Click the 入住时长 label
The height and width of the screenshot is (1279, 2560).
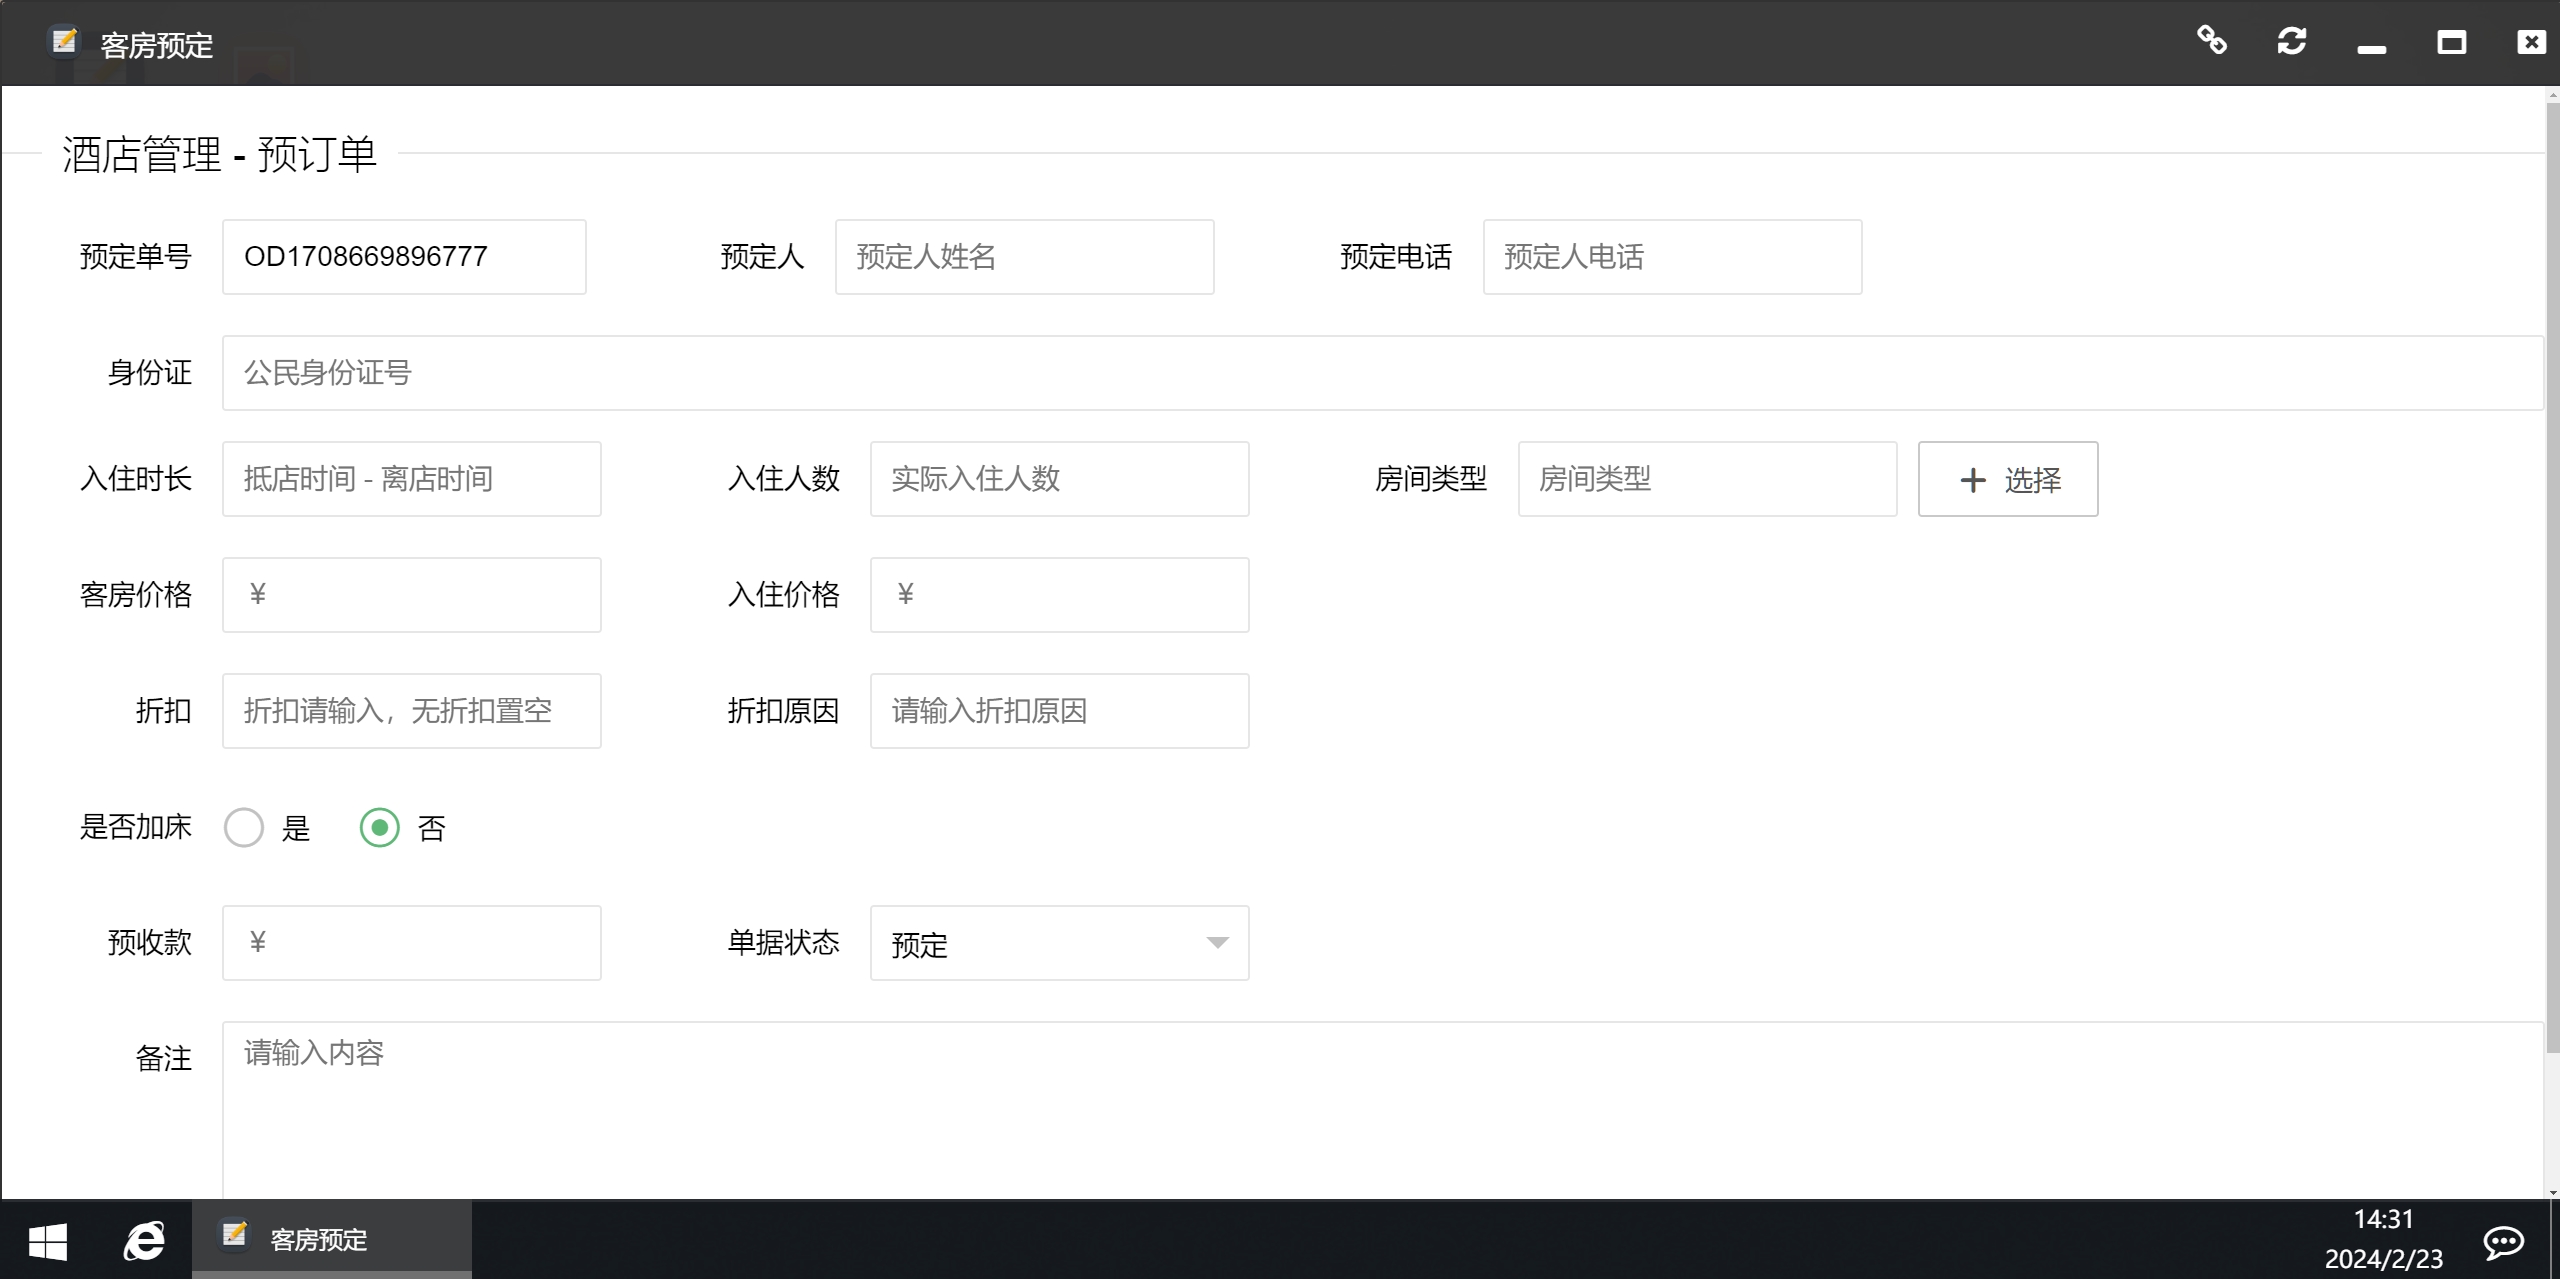(135, 479)
